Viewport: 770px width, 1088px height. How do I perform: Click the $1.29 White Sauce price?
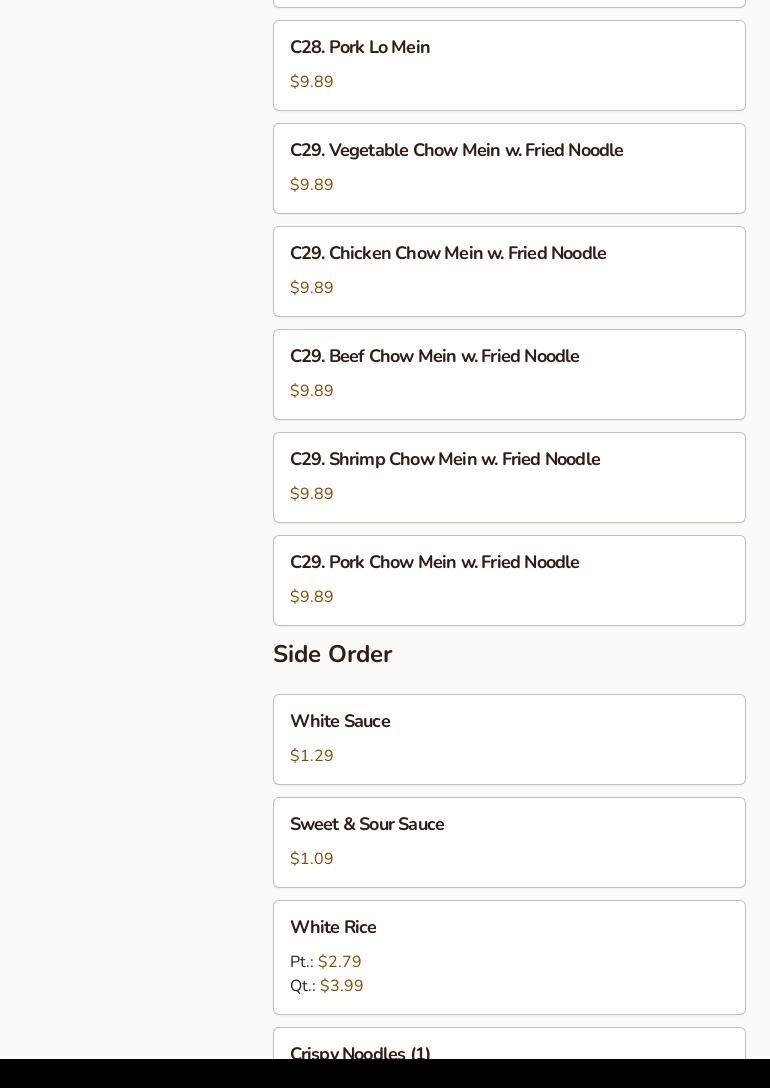click(x=312, y=756)
